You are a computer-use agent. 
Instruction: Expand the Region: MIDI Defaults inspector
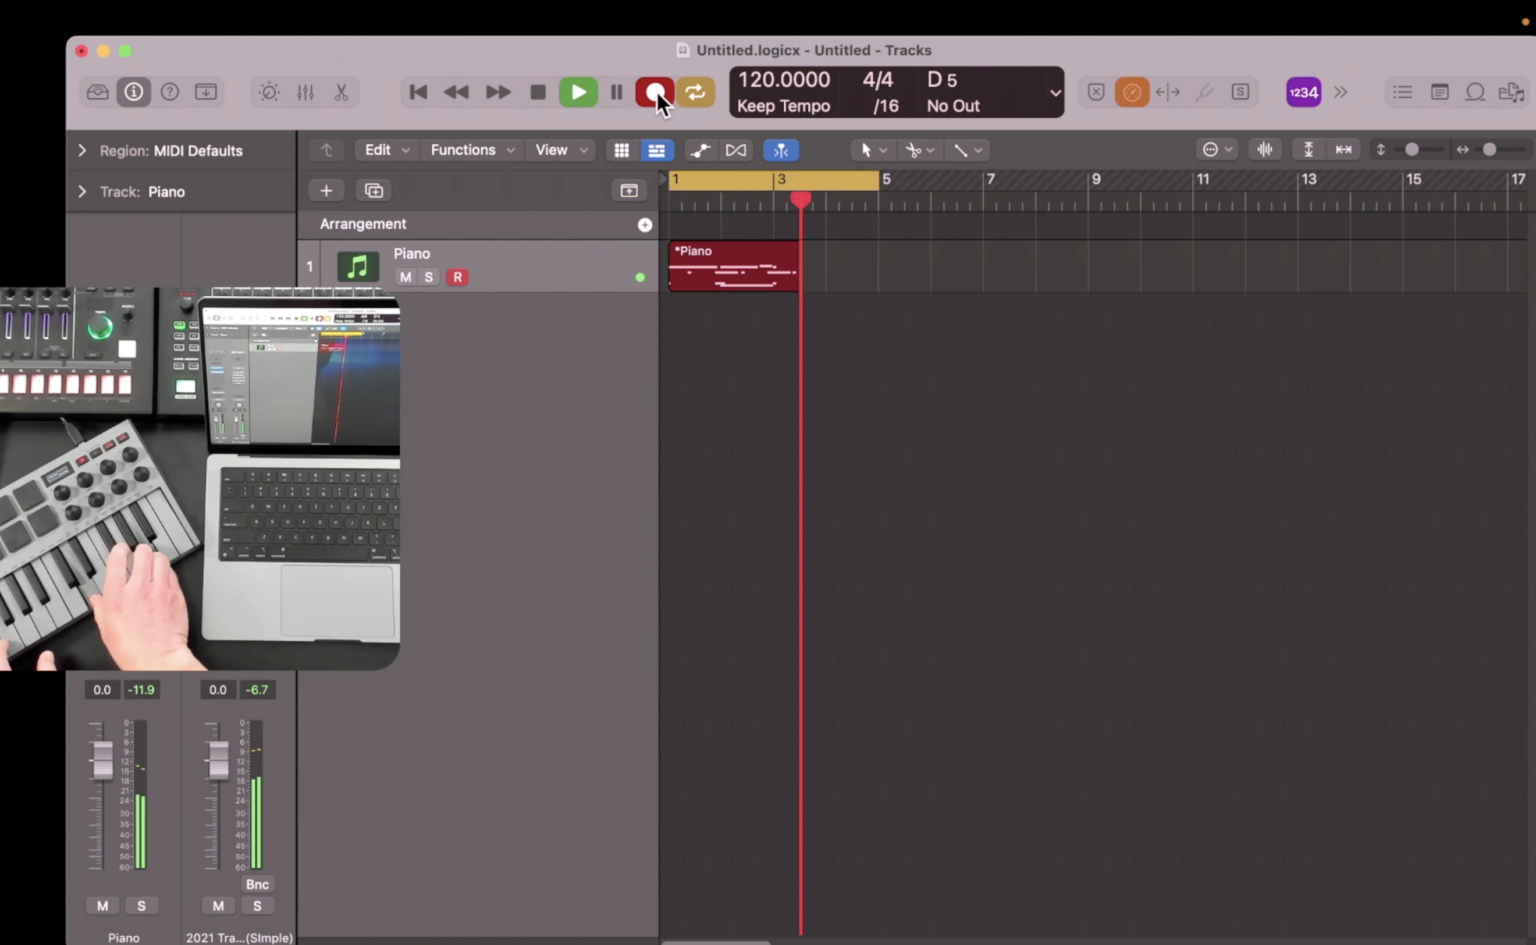pos(82,150)
